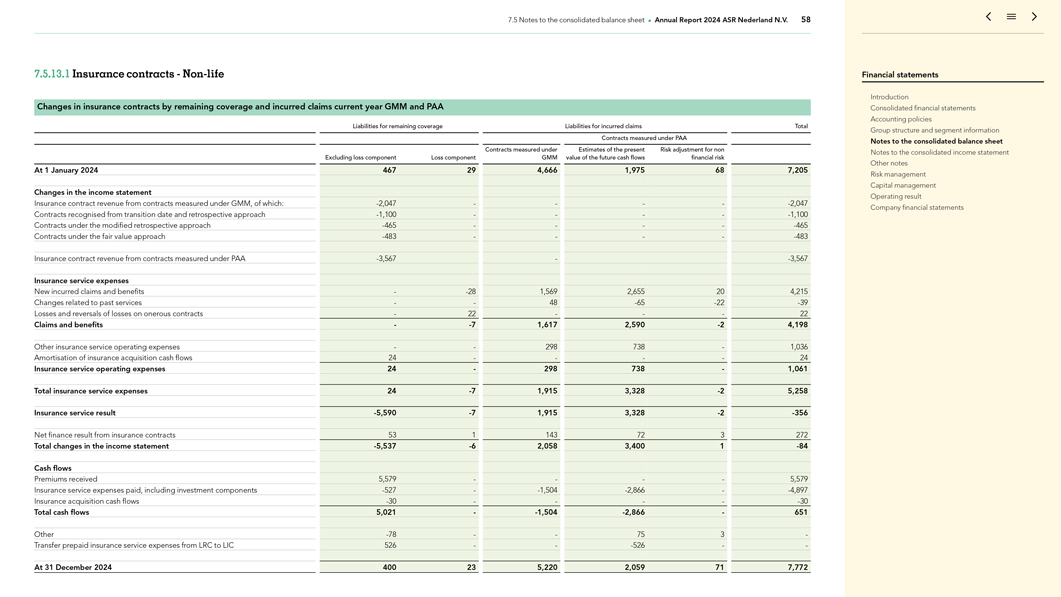The height and width of the screenshot is (597, 1061).
Task: Jump to Other notes section
Action: click(889, 163)
